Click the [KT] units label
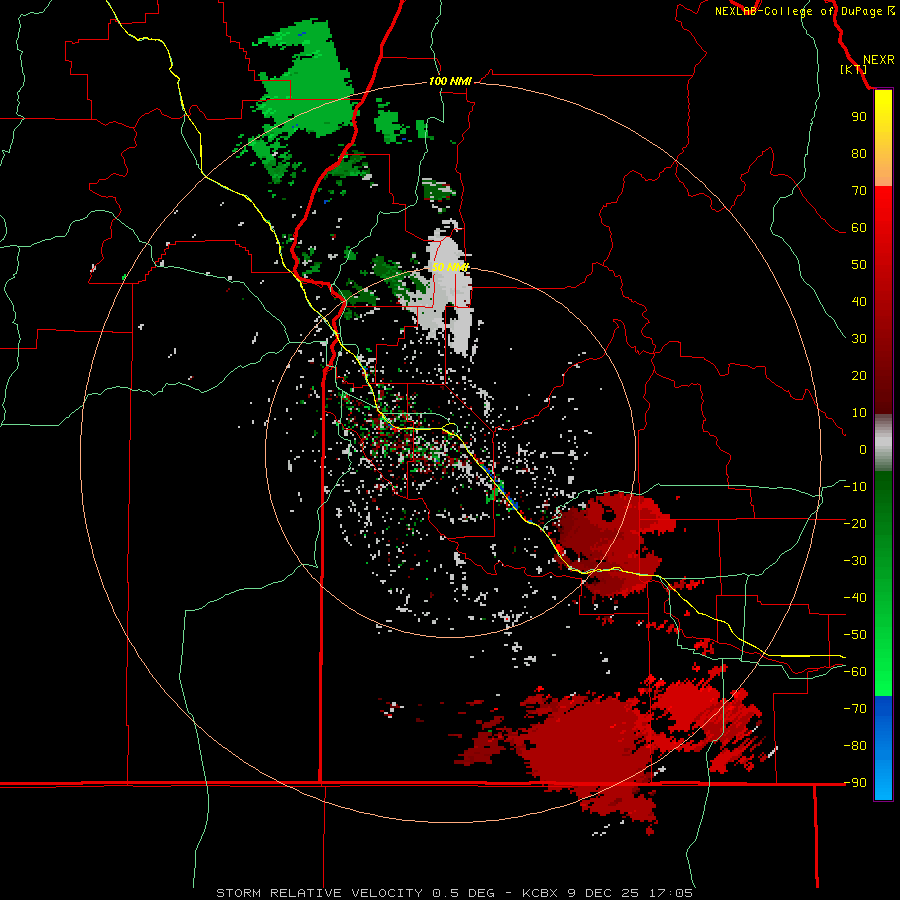This screenshot has width=900, height=900. [x=853, y=69]
